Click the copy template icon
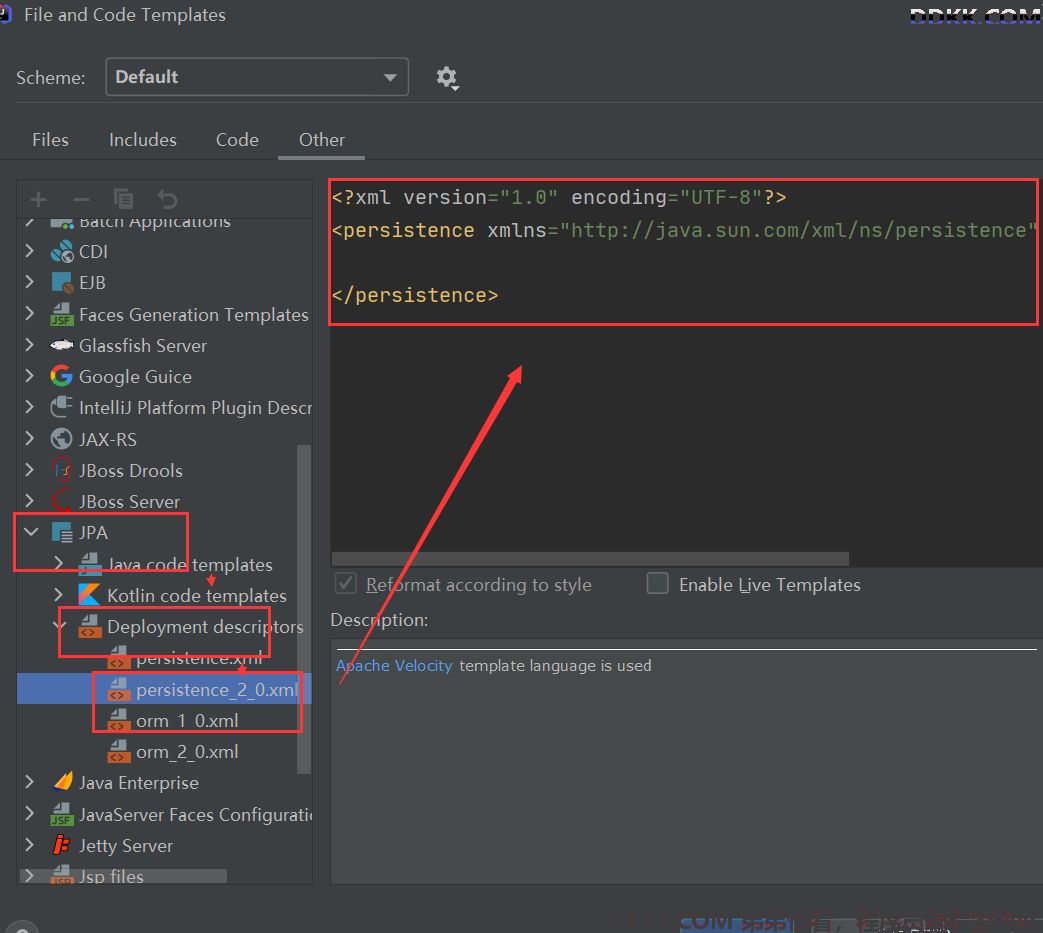Viewport: 1043px width, 933px height. (124, 199)
